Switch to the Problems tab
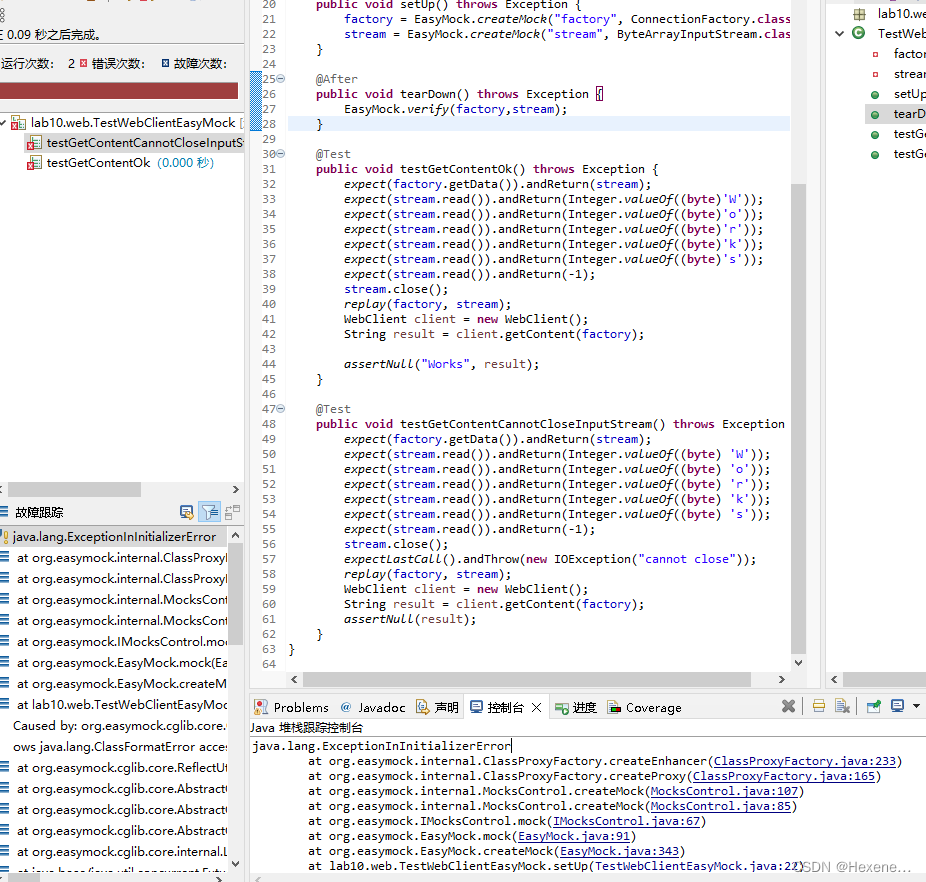 click(291, 707)
